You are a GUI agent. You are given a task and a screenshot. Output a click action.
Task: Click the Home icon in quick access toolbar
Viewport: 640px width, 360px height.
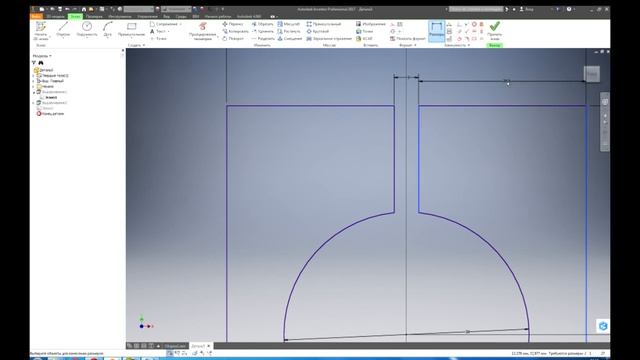pos(84,9)
